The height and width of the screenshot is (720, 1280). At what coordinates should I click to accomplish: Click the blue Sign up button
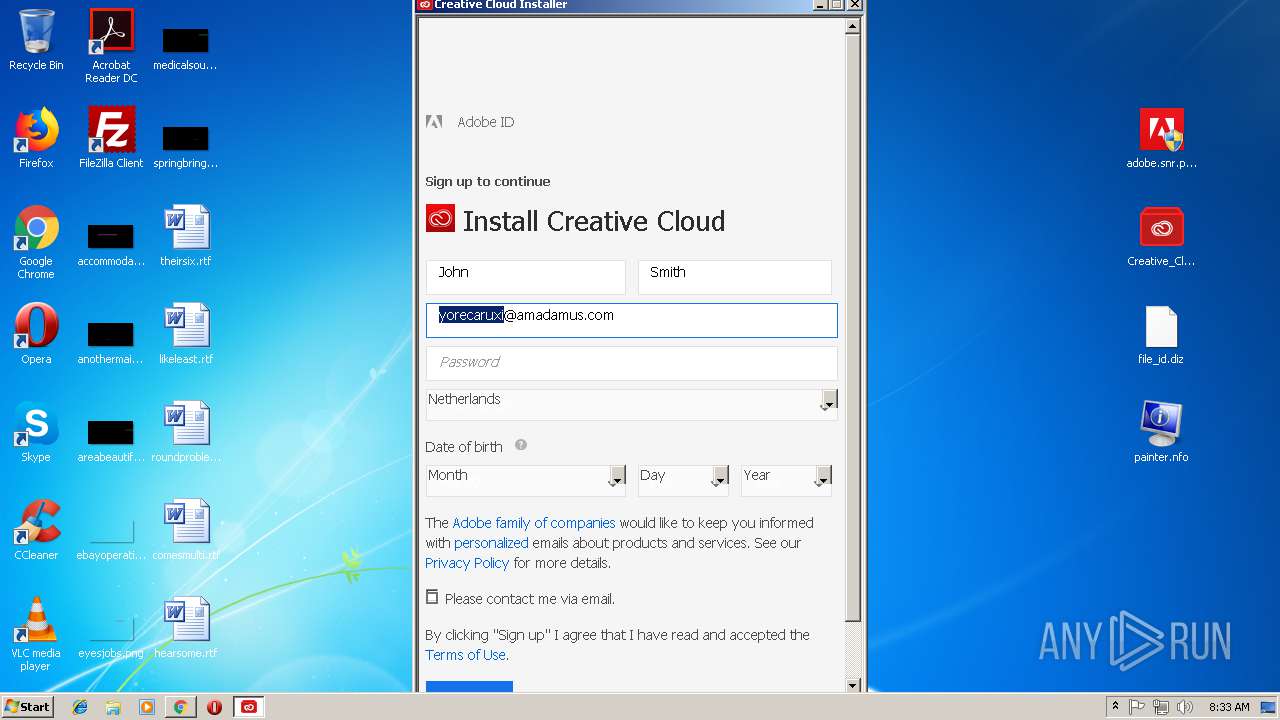click(x=469, y=687)
